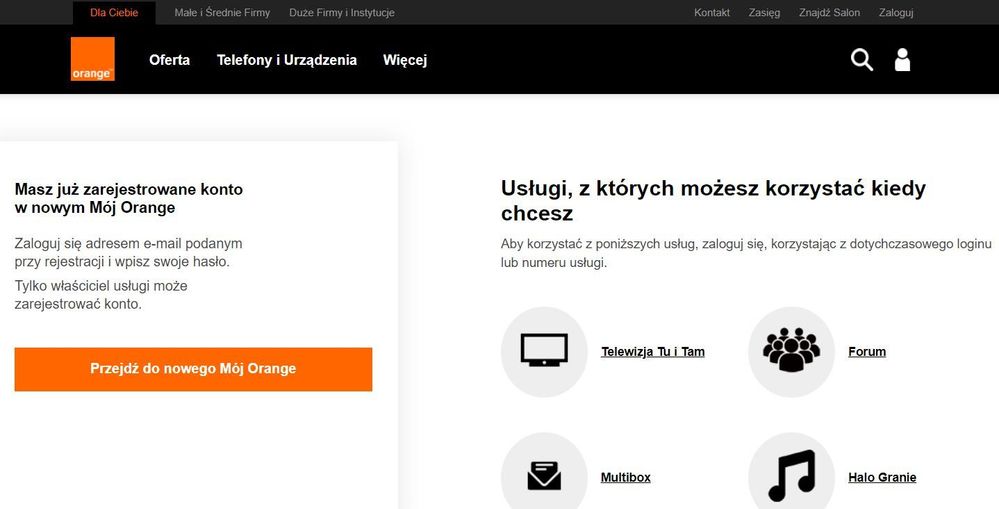This screenshot has width=999, height=509.
Task: Click text Tylko właściciel usługi może zarejestrować konto
Action: (x=101, y=295)
